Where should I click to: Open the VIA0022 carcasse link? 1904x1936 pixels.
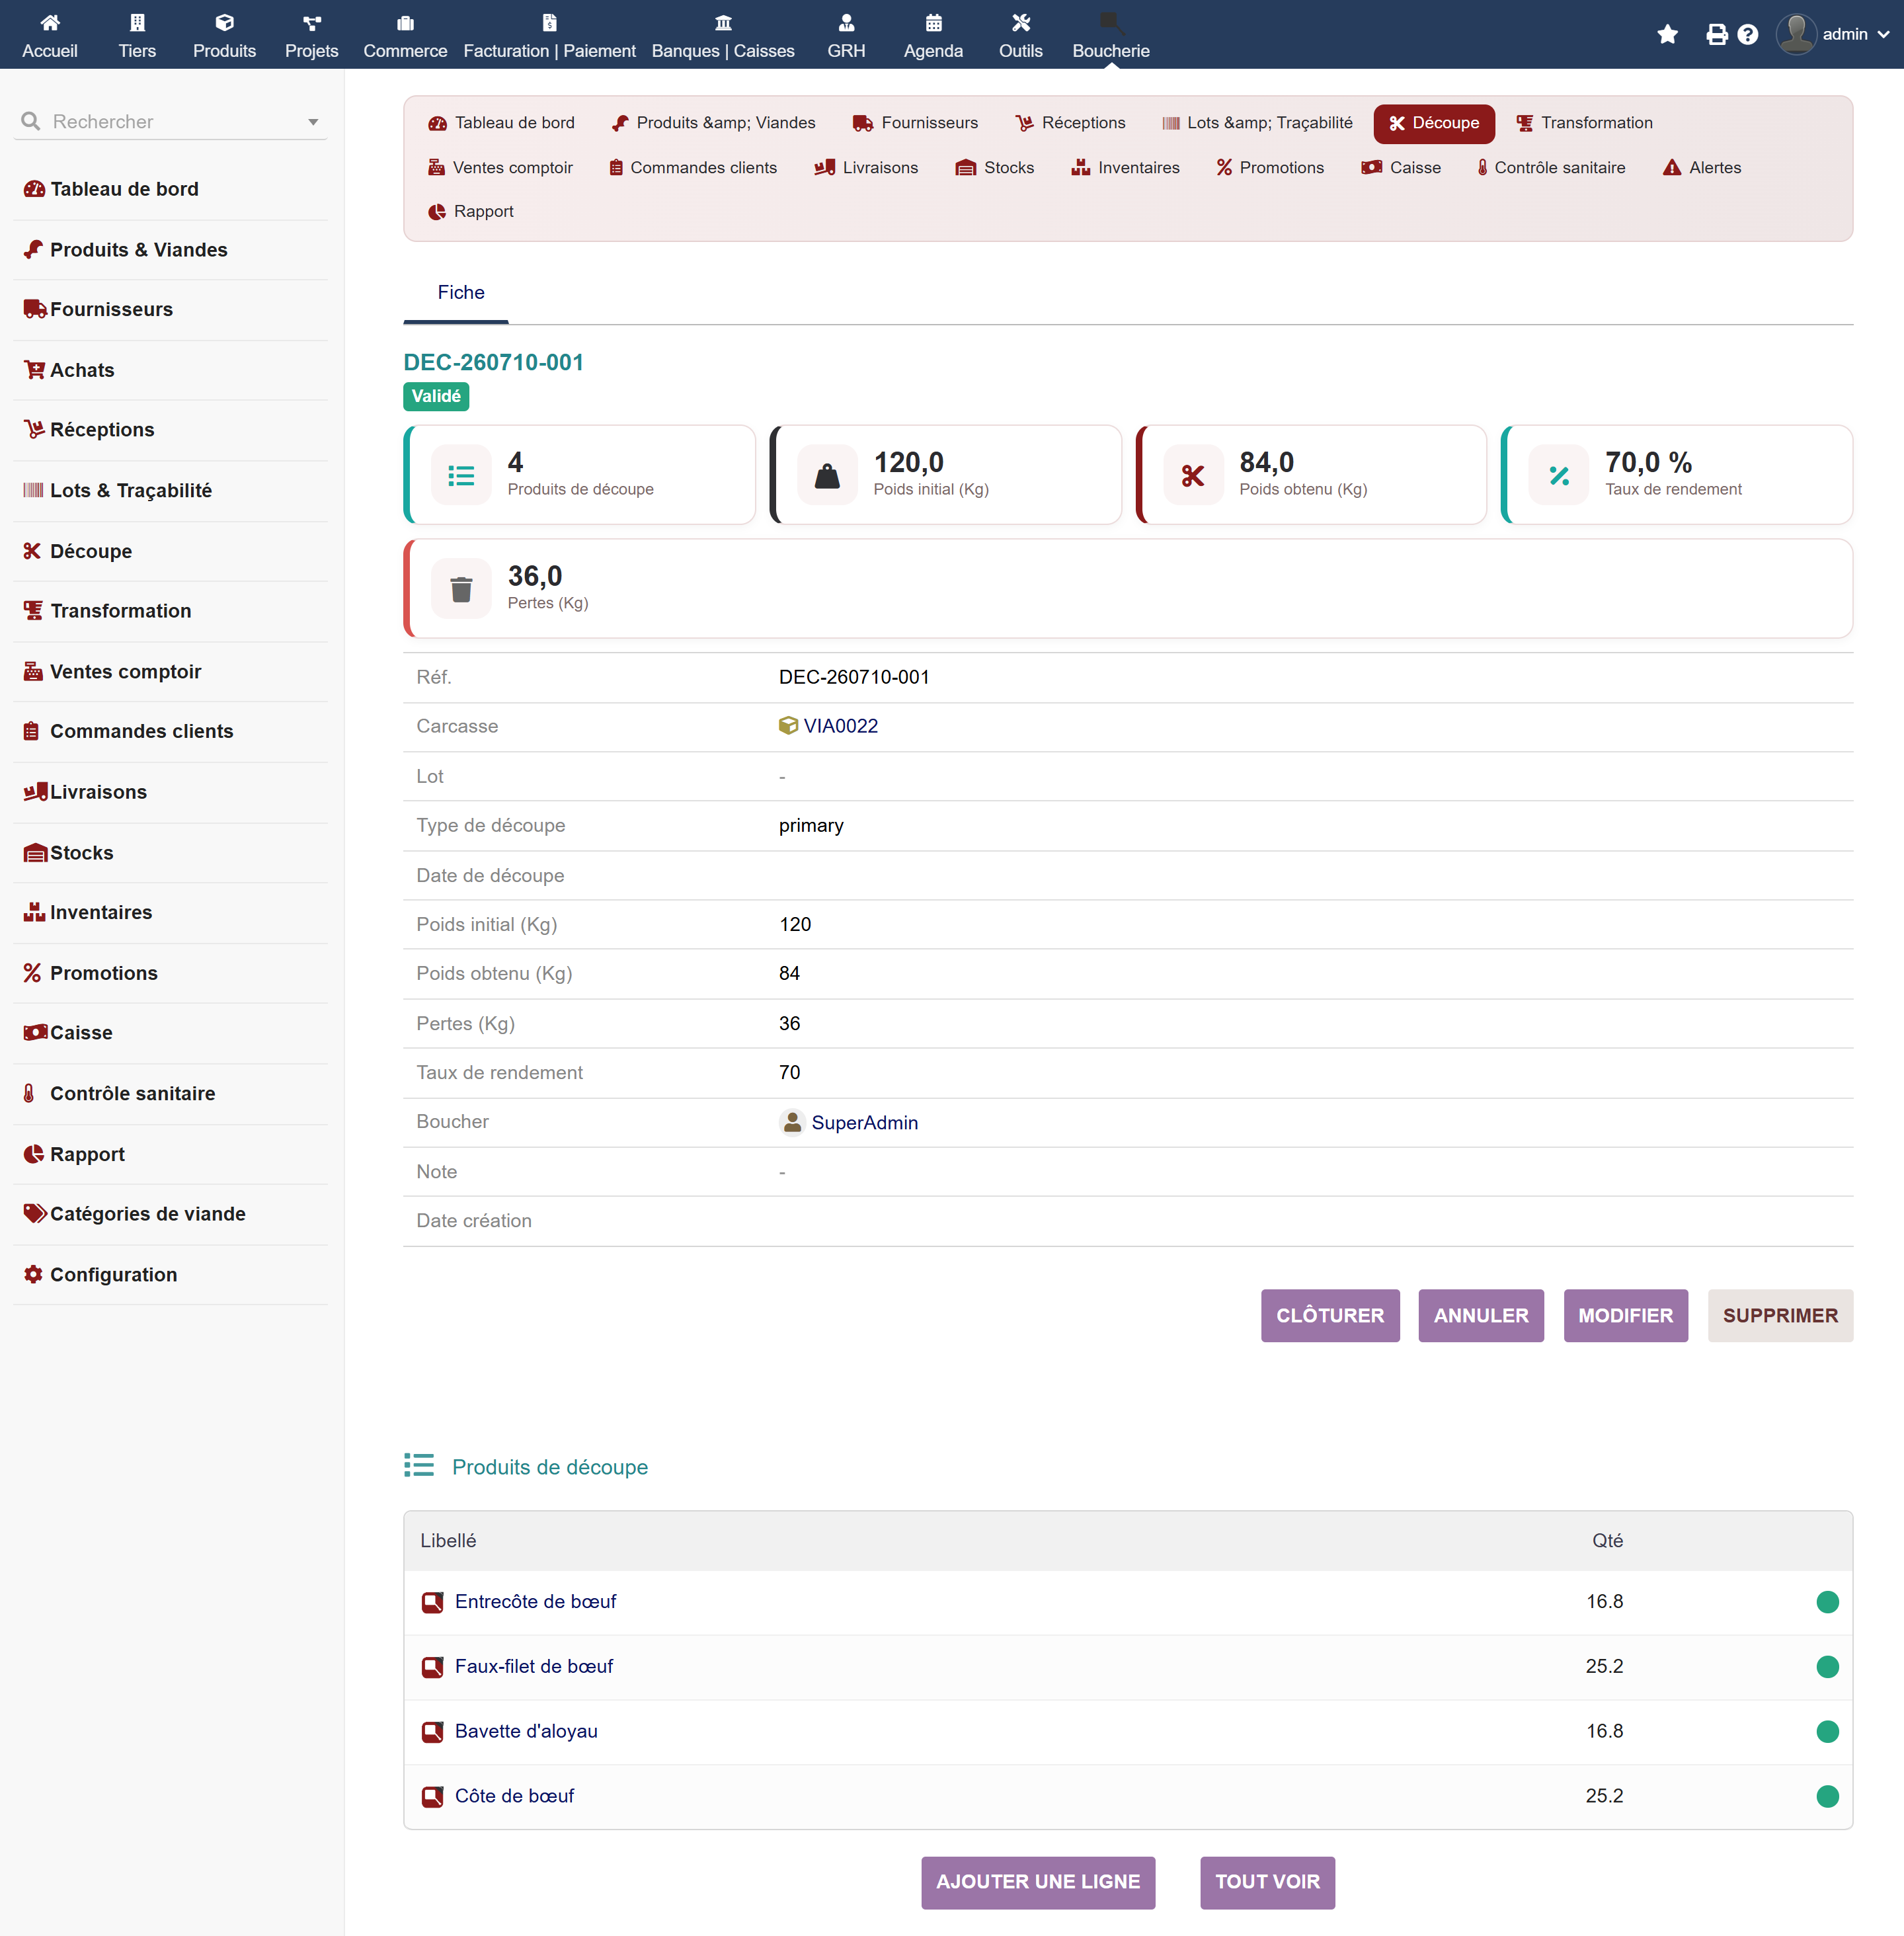(840, 726)
